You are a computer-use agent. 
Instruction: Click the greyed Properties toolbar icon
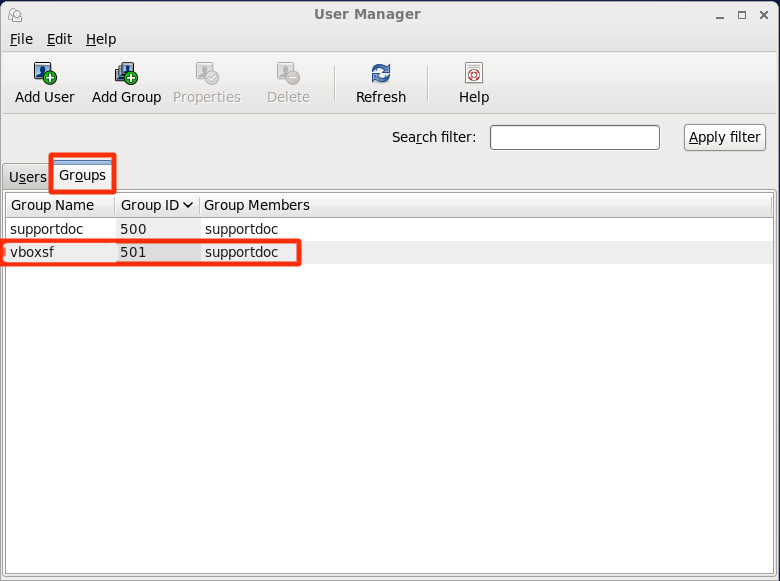(207, 73)
